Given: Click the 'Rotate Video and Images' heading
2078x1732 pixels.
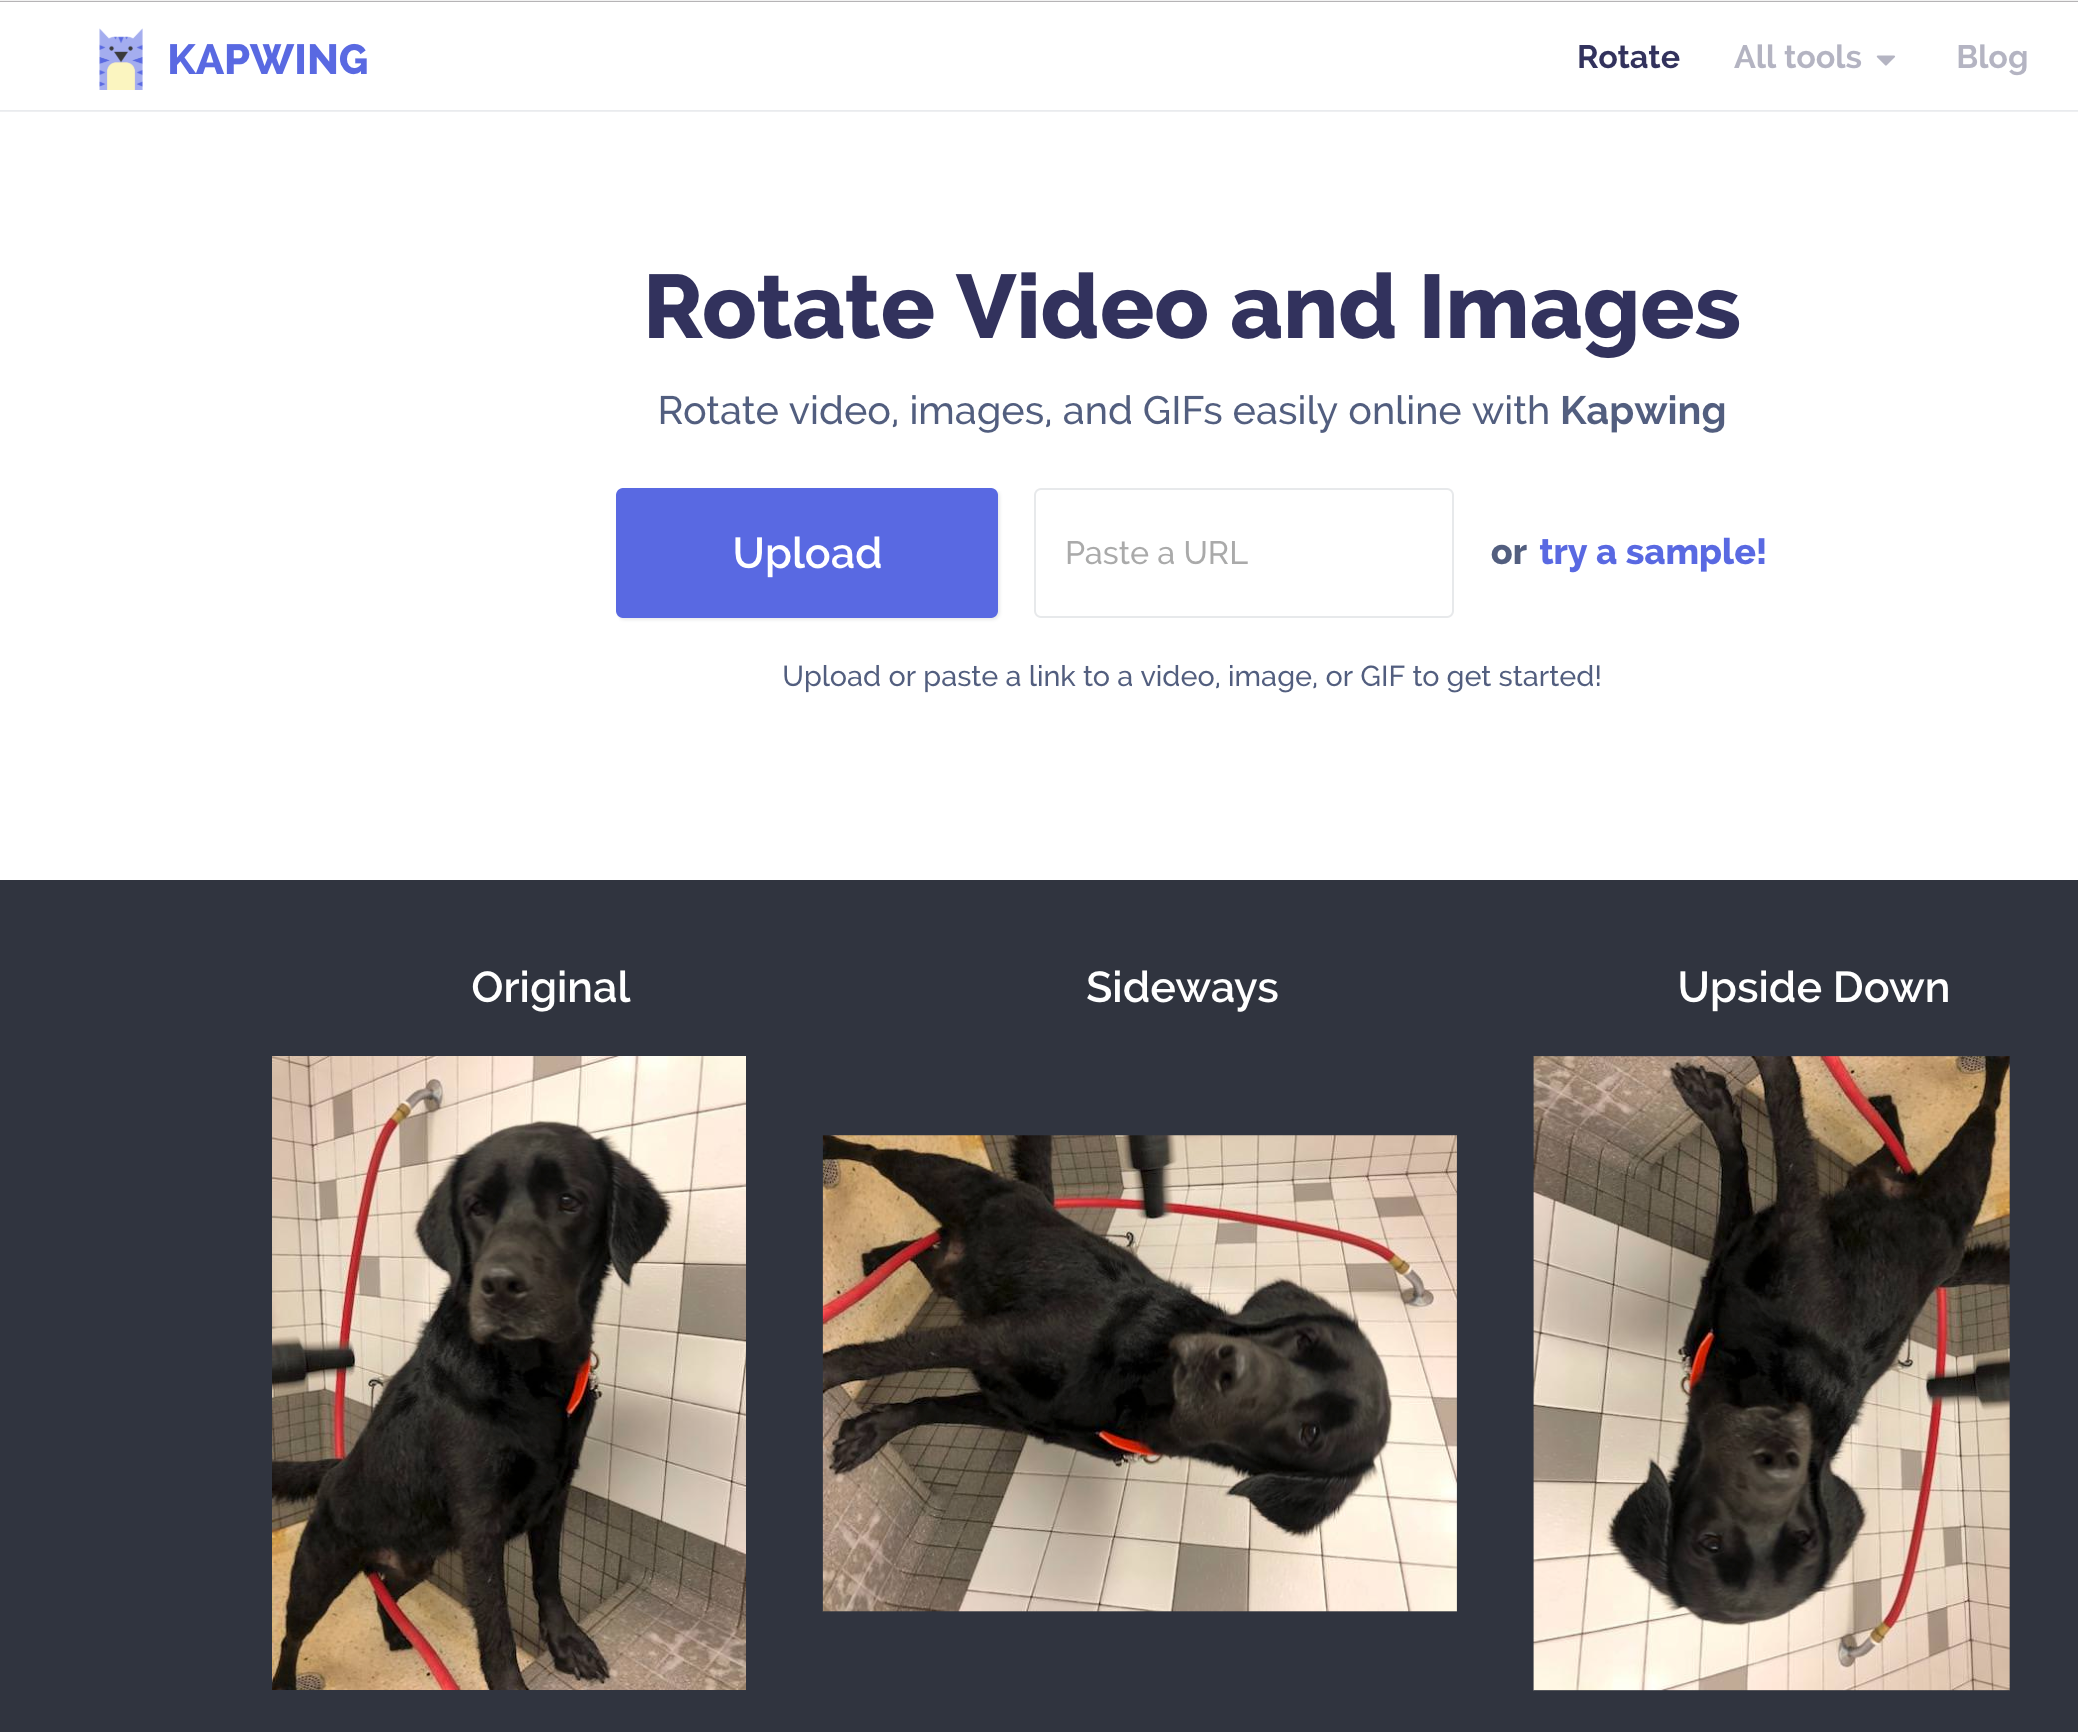Looking at the screenshot, I should coord(1192,312).
